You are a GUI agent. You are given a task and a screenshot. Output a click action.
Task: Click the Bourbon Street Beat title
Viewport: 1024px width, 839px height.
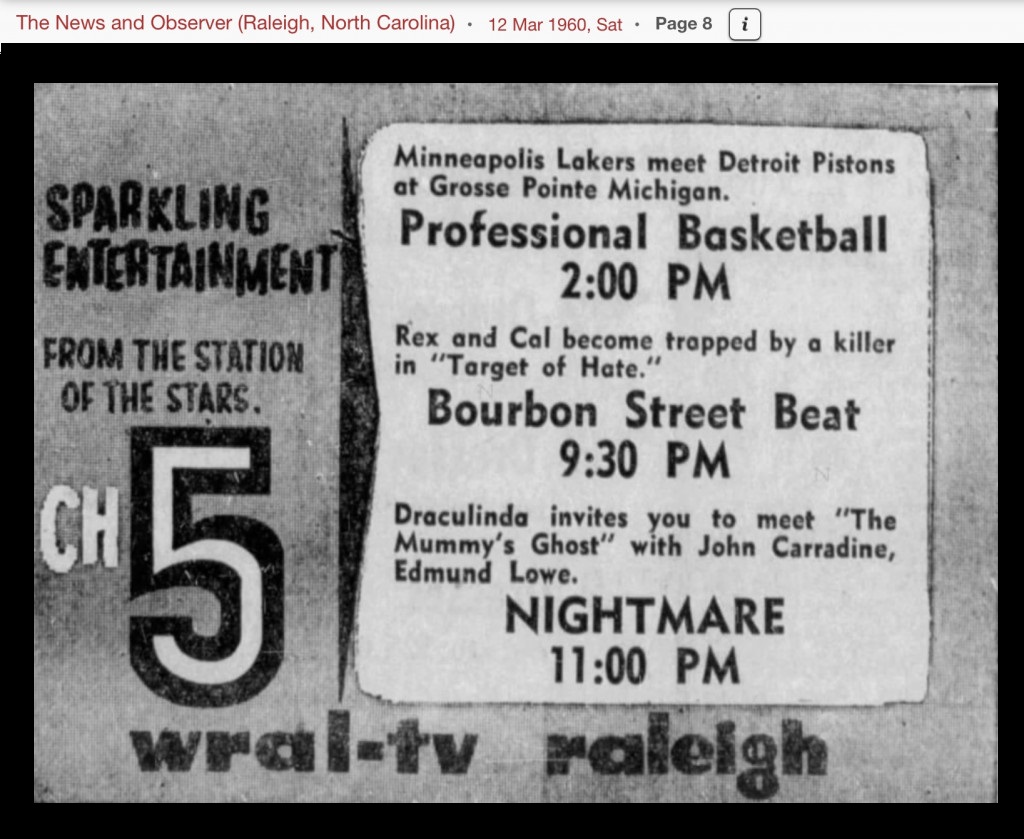(x=643, y=410)
